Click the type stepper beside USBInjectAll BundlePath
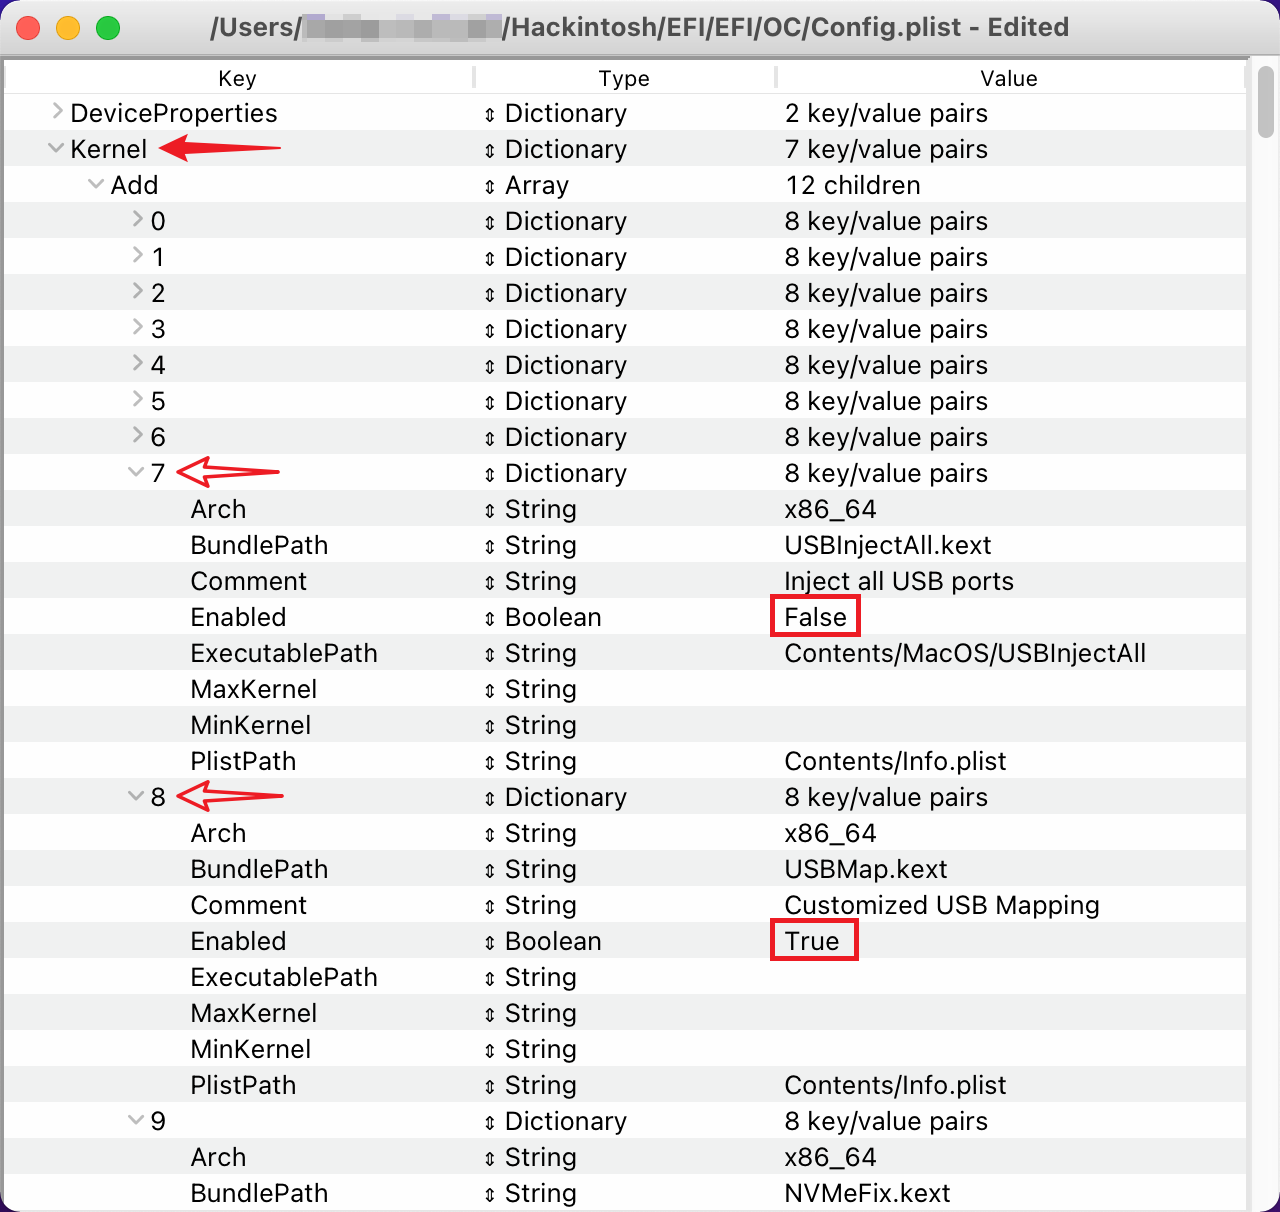This screenshot has height=1212, width=1280. 490,545
